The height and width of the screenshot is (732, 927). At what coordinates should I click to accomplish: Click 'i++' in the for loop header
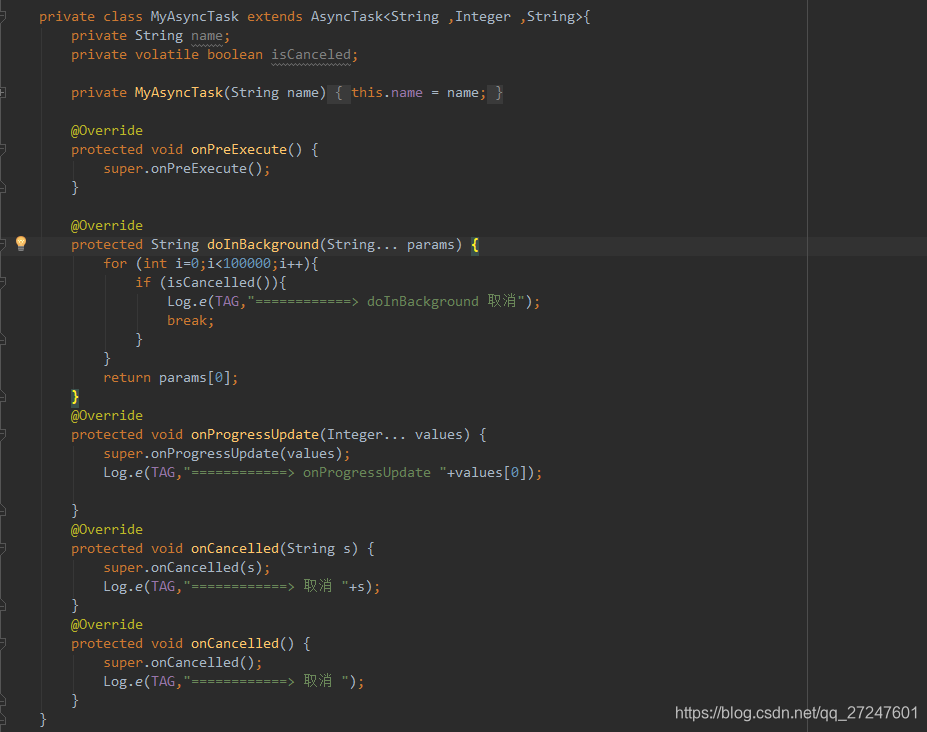[291, 264]
